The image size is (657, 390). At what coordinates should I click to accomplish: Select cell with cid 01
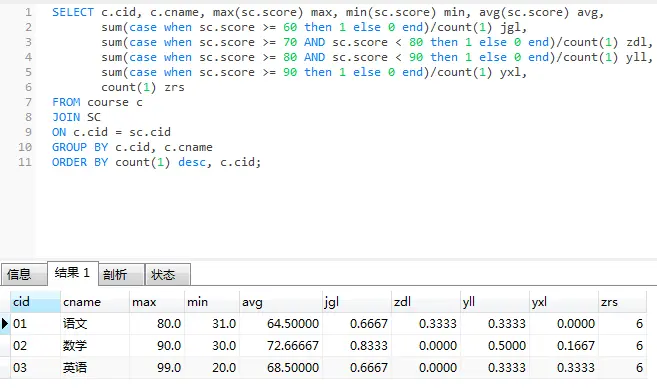pyautogui.click(x=35, y=323)
